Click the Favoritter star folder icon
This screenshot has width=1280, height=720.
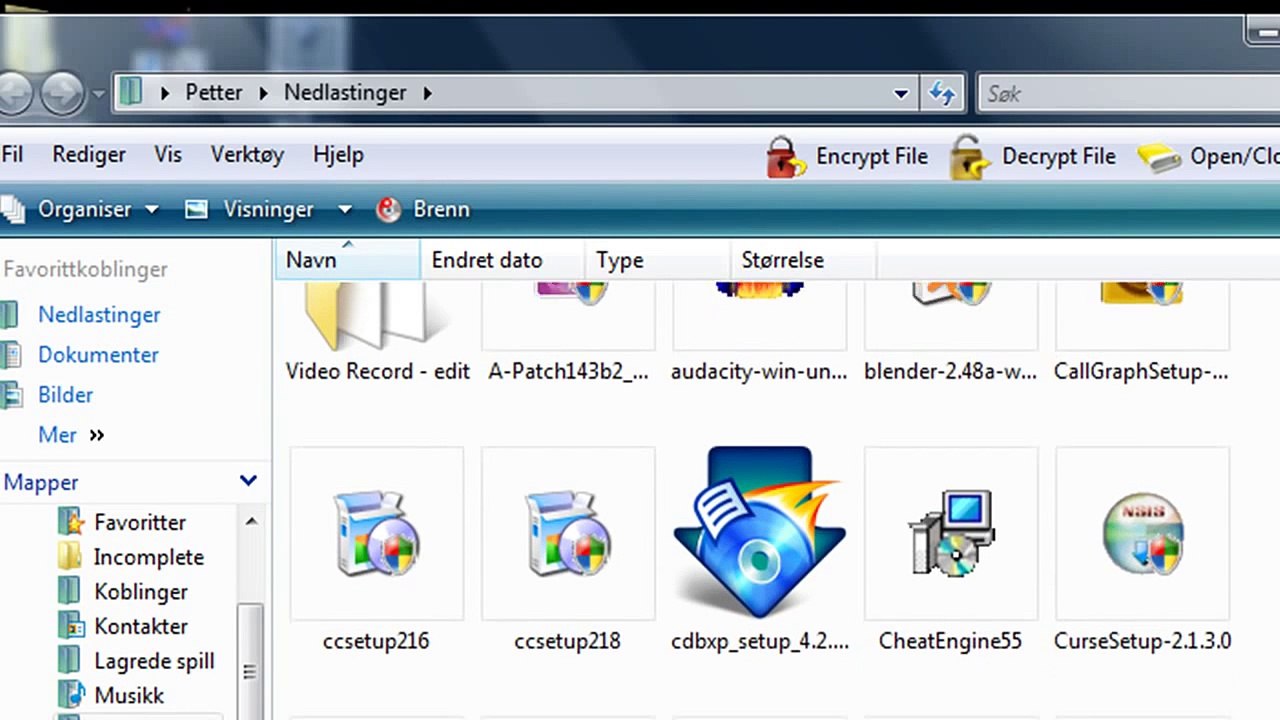[70, 522]
